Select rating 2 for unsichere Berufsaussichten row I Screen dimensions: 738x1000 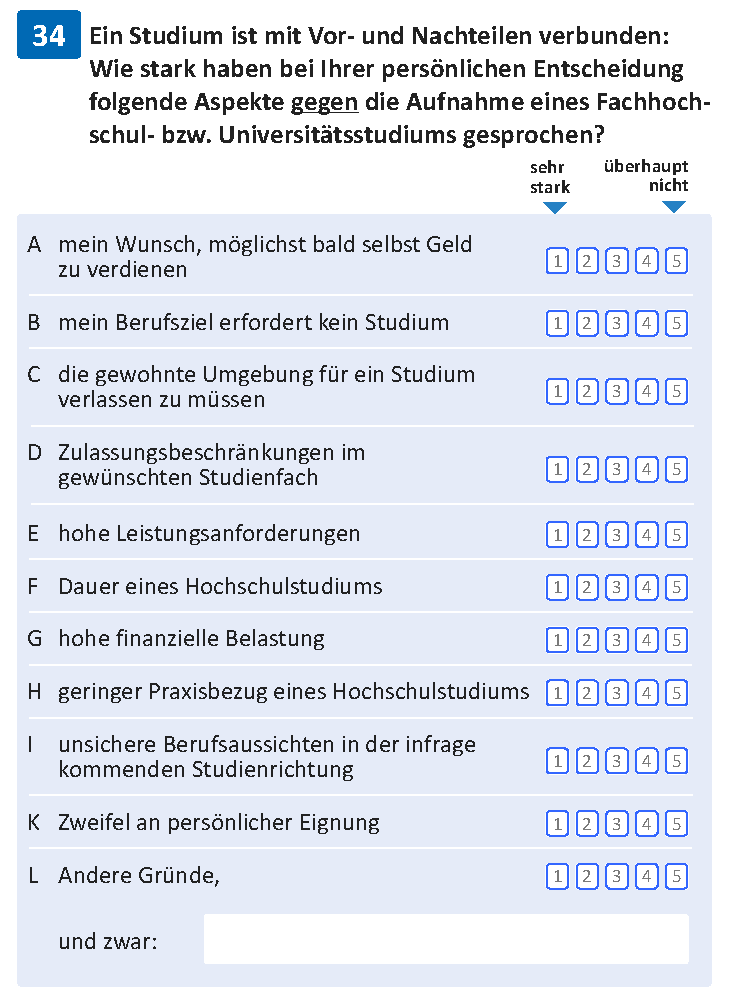point(587,761)
